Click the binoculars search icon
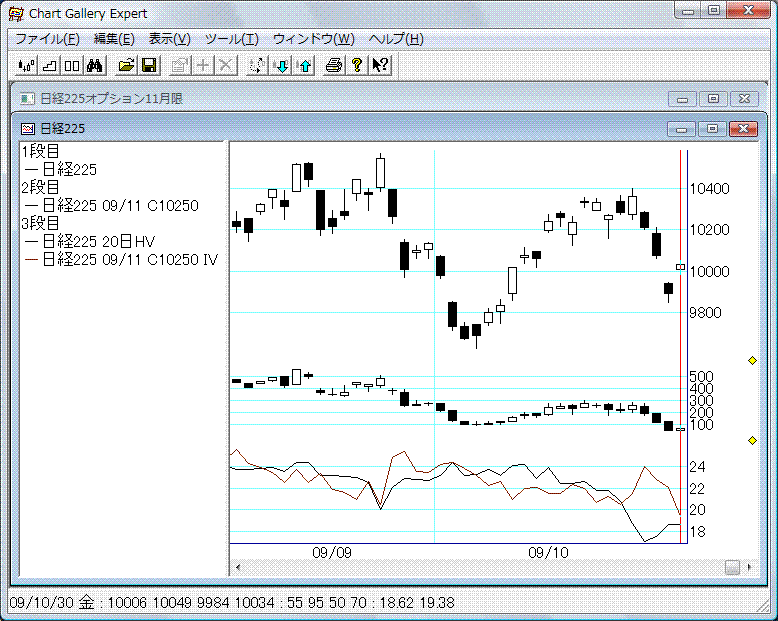778x621 pixels. point(95,66)
